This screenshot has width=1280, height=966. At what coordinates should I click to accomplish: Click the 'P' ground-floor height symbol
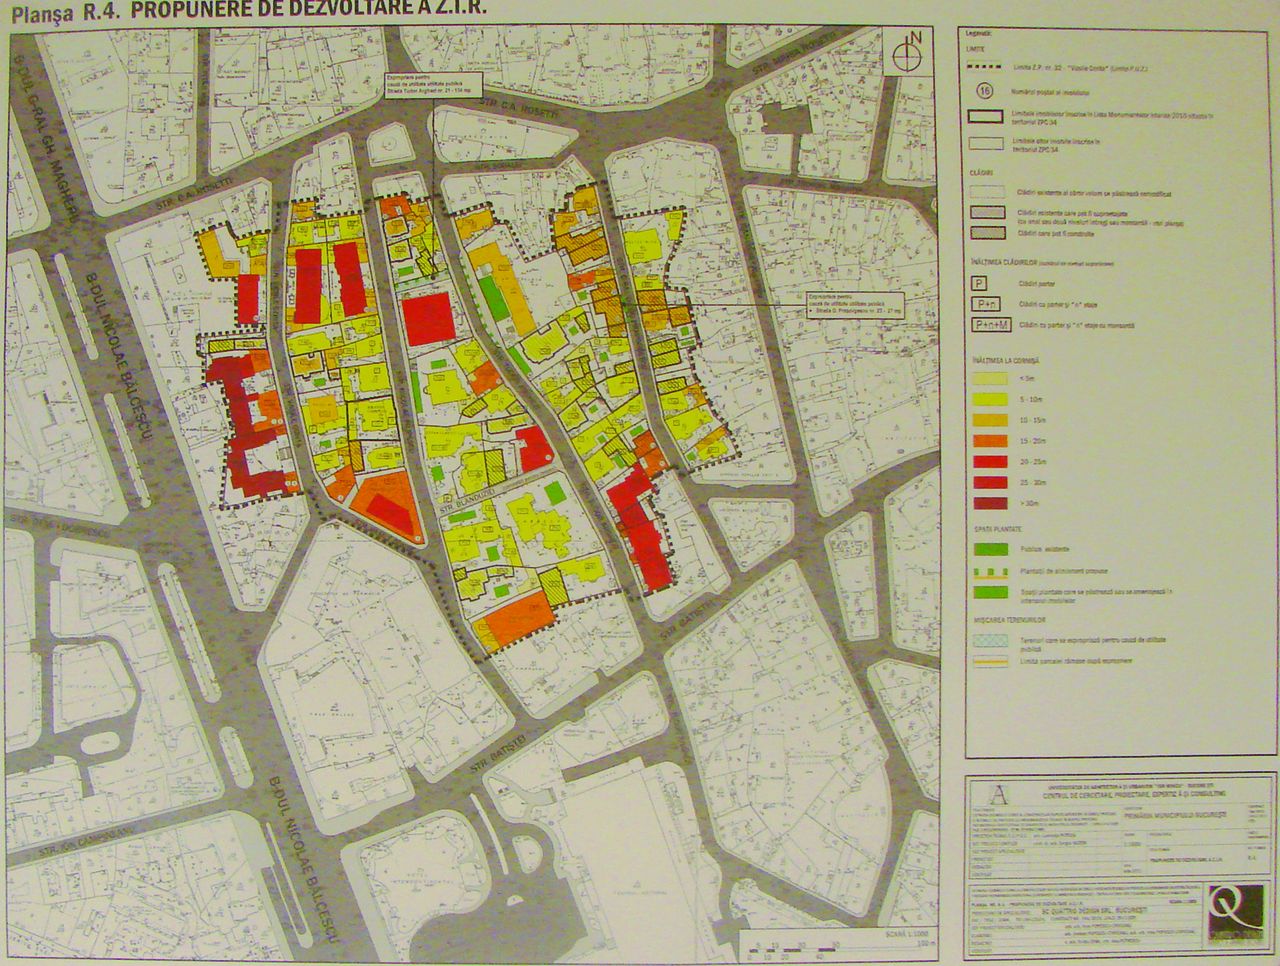(980, 284)
